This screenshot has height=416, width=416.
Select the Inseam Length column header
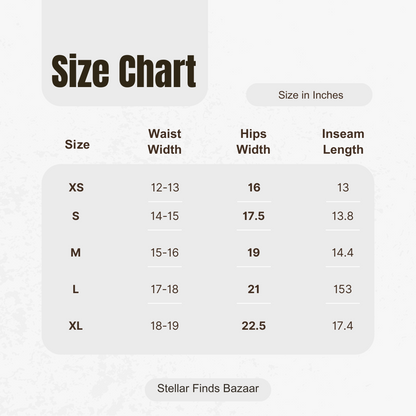[x=343, y=142]
